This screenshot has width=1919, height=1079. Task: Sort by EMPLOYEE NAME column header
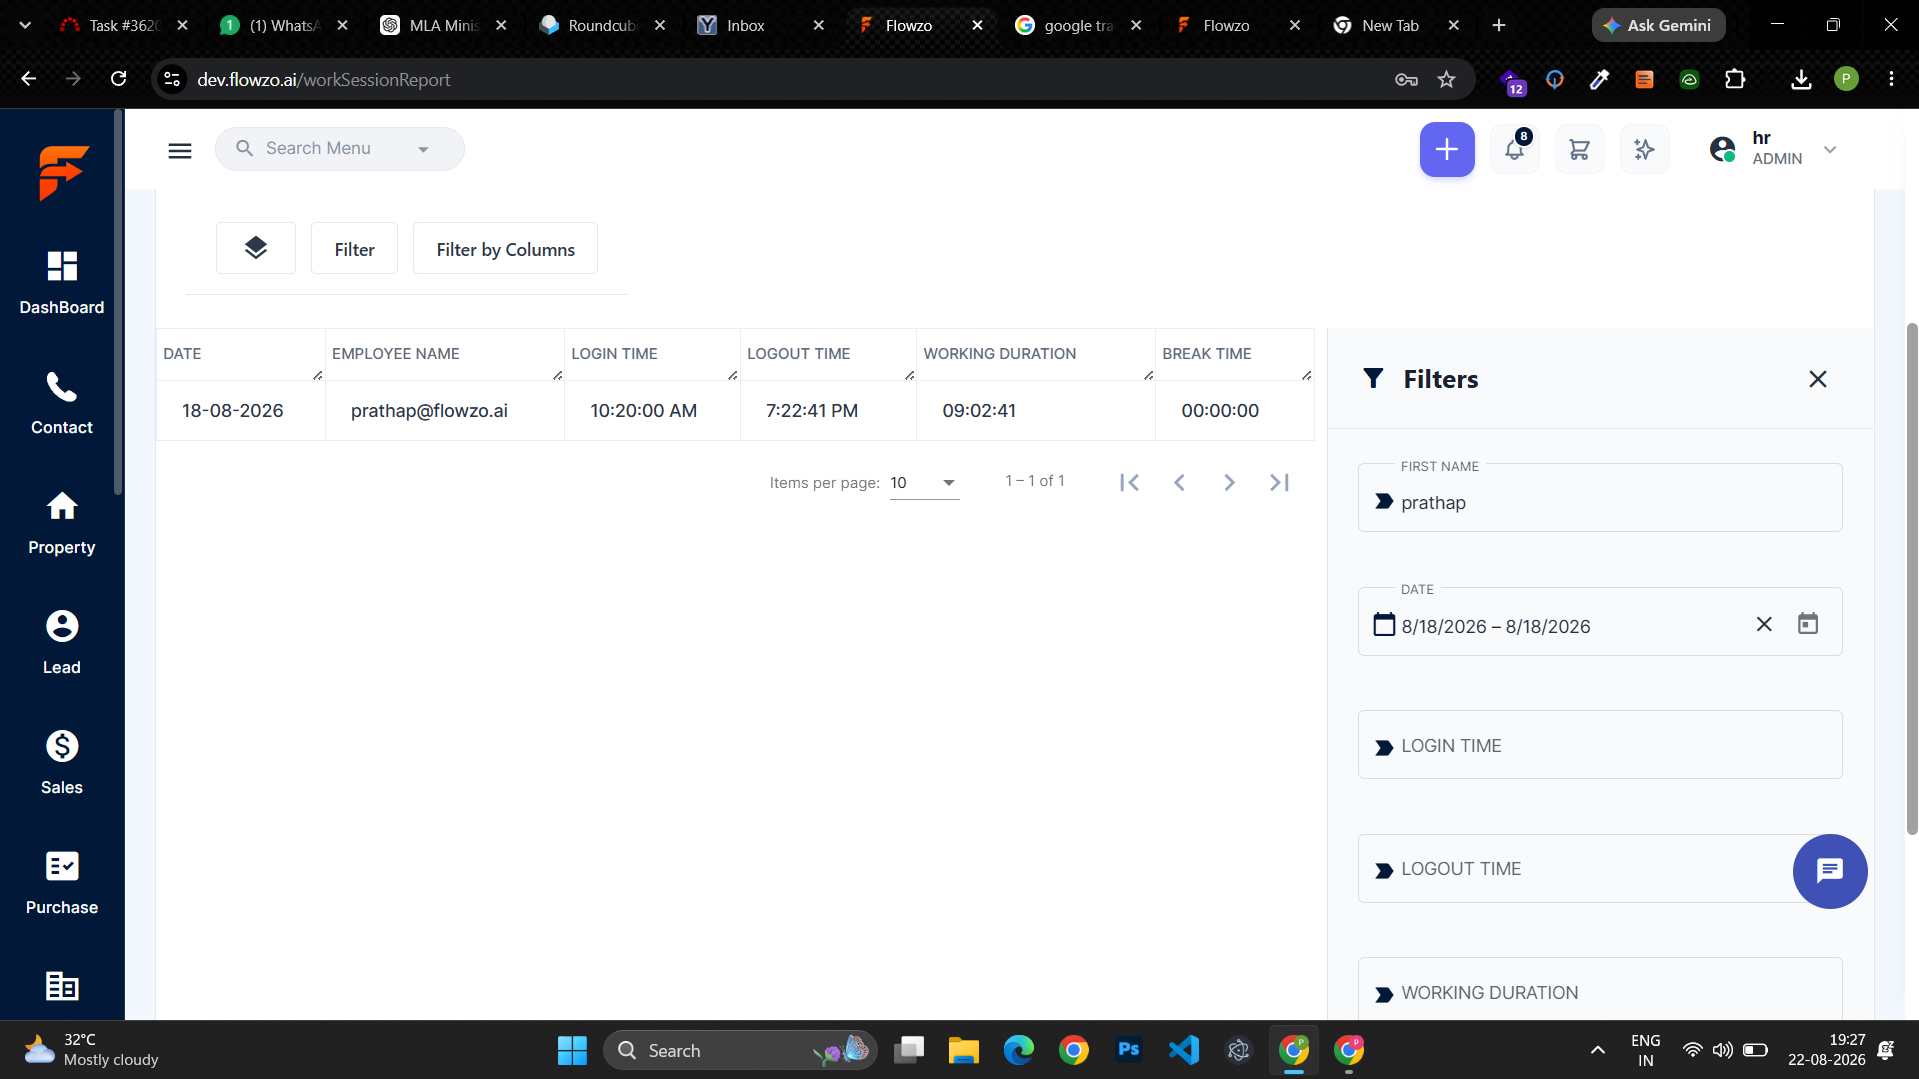395,354
